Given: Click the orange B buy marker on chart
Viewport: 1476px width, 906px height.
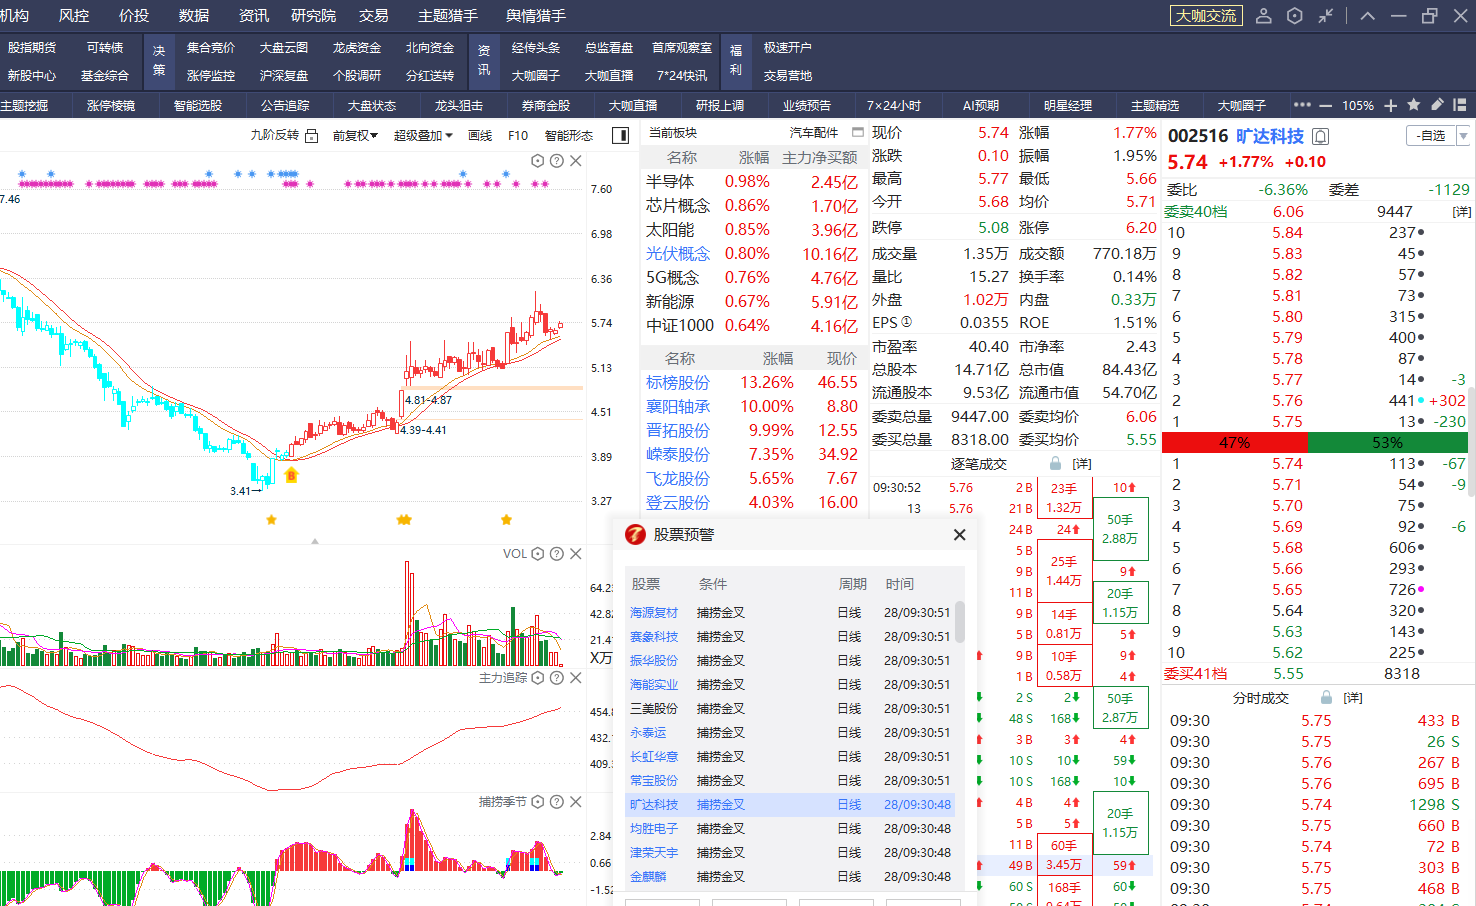Looking at the screenshot, I should (x=291, y=475).
